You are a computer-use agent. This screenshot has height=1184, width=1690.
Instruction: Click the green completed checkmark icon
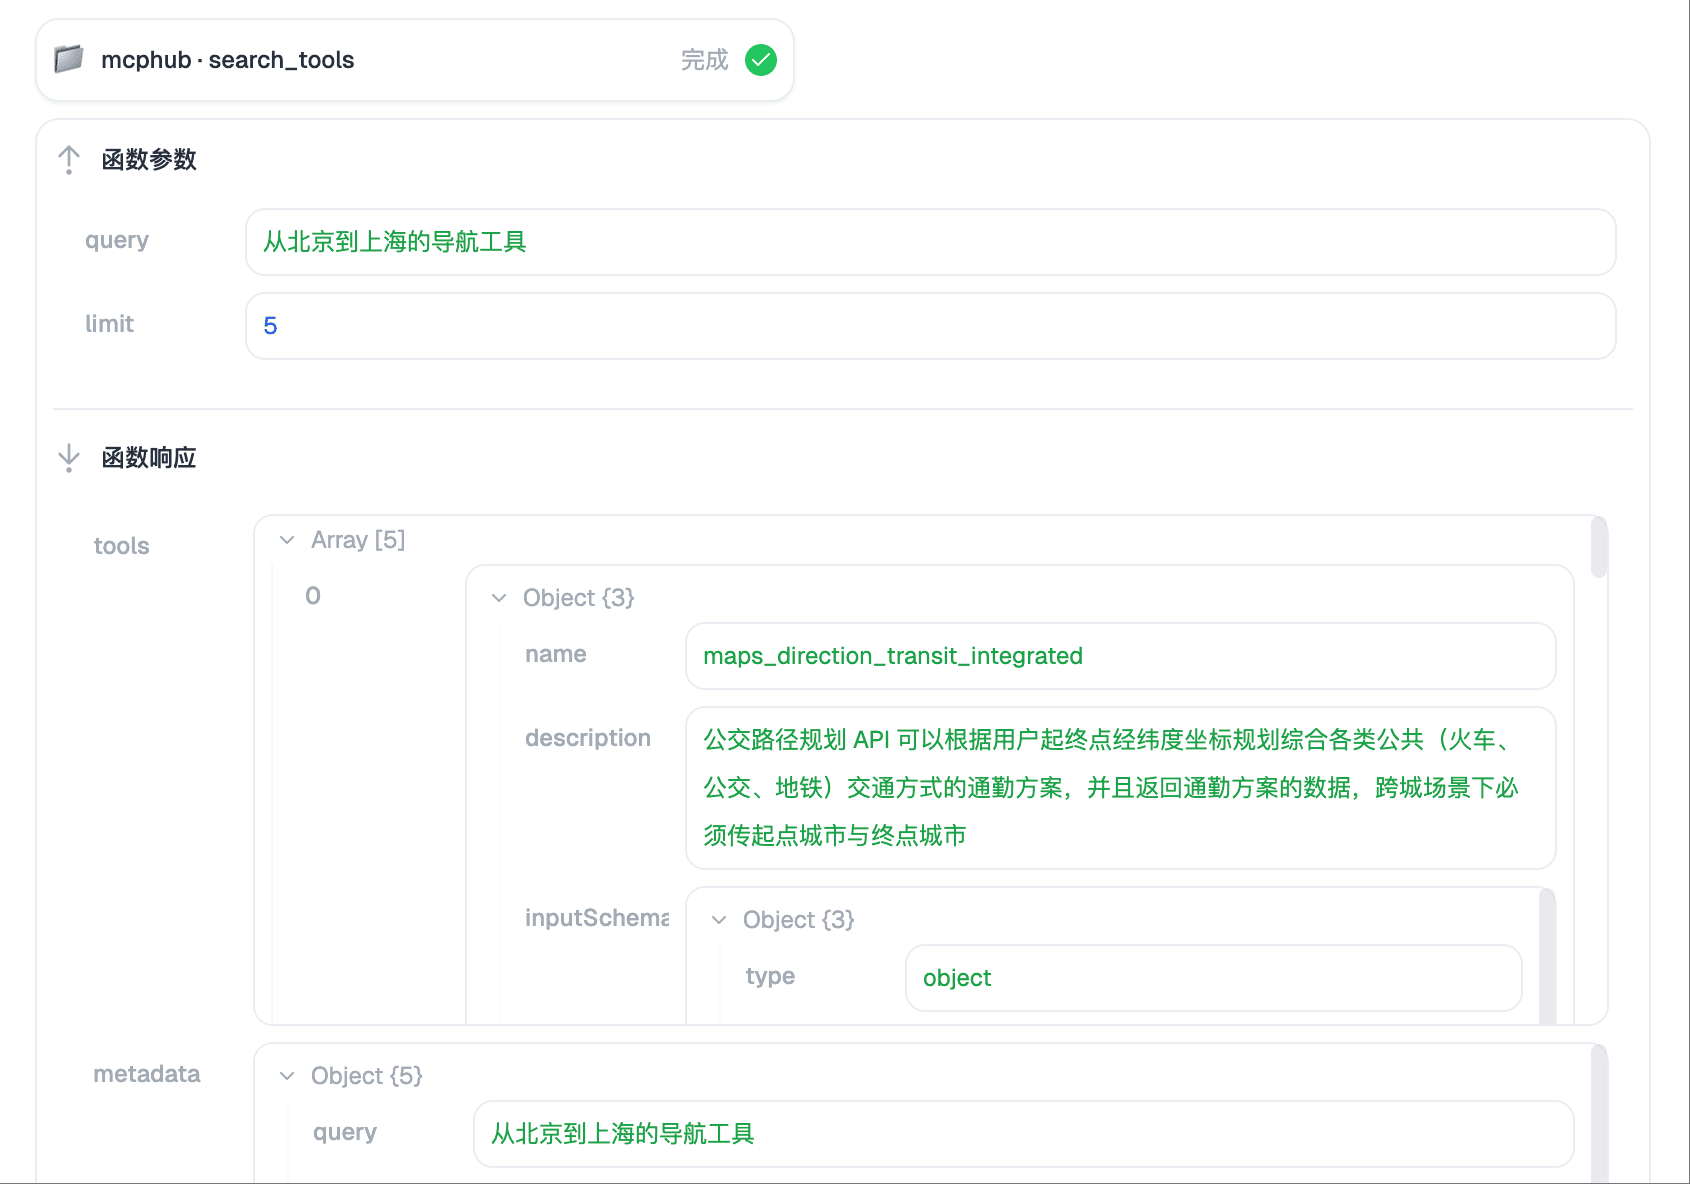[761, 60]
